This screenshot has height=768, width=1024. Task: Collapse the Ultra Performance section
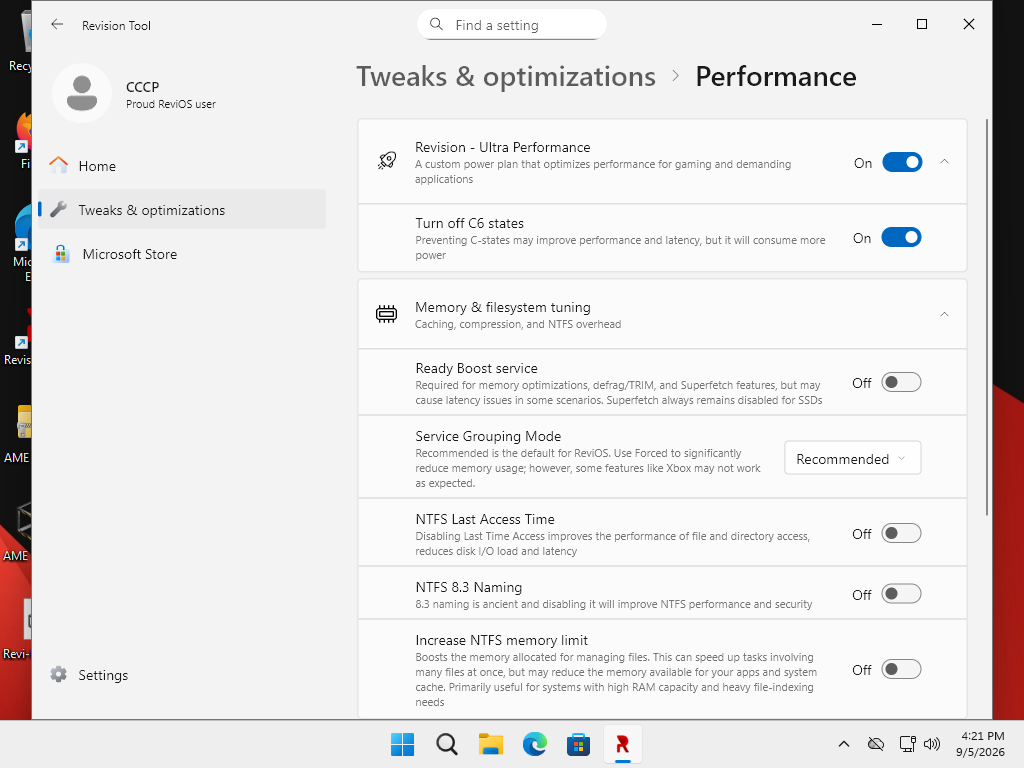click(x=944, y=161)
